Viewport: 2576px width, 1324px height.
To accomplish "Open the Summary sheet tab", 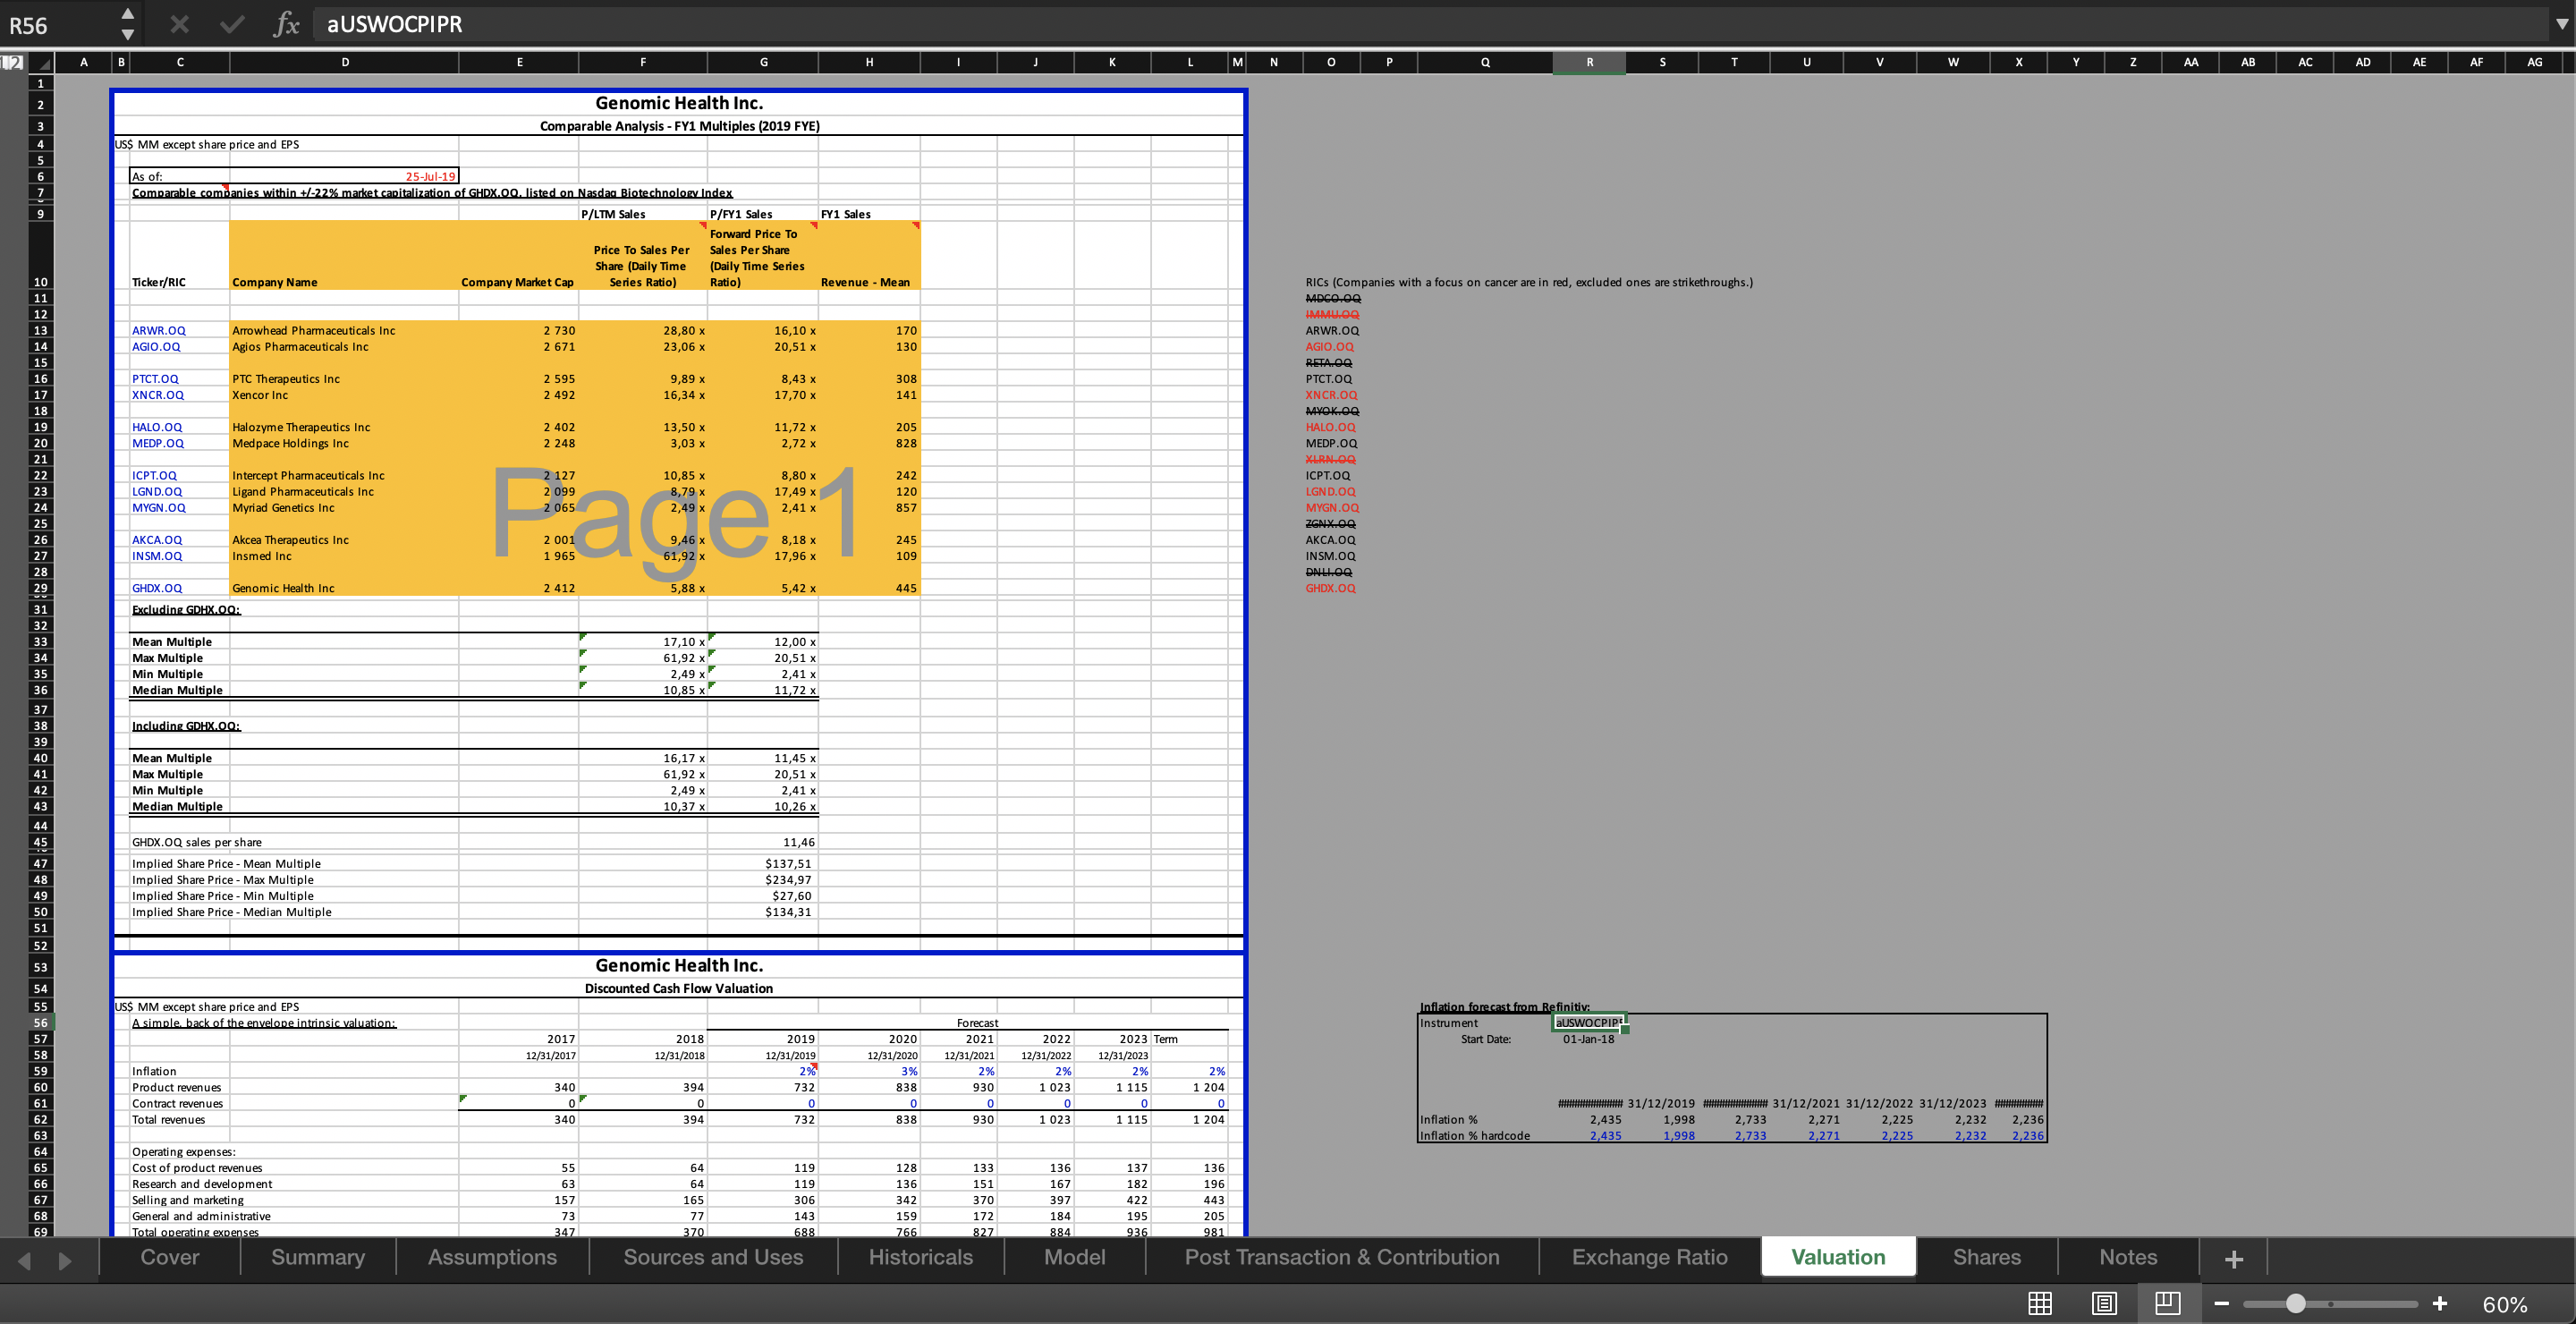I will tap(318, 1257).
